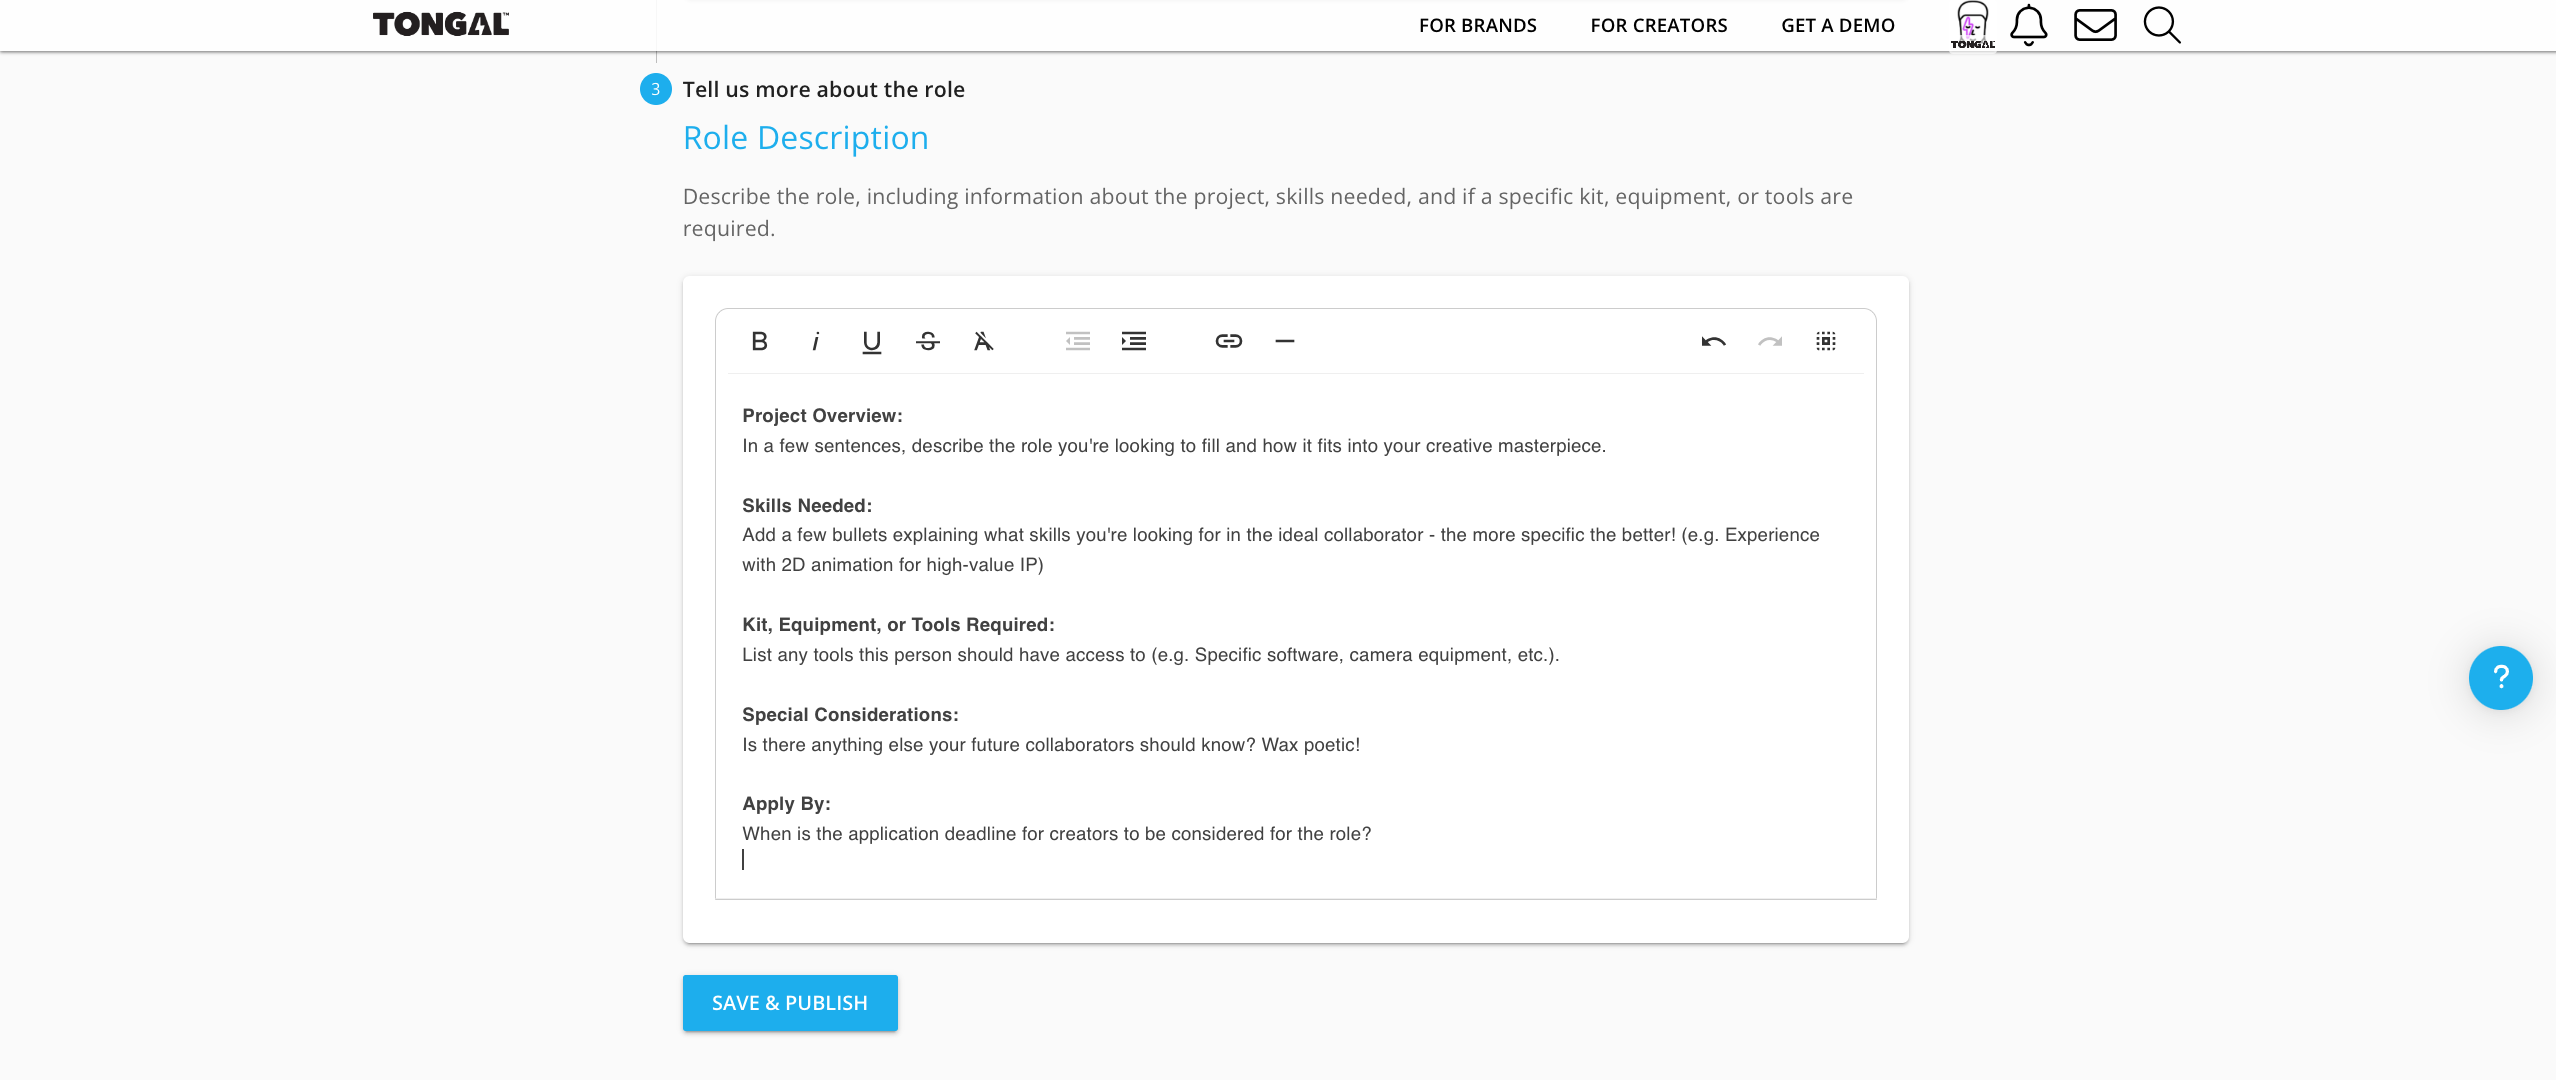Redo the last undone edit
This screenshot has height=1080, width=2556.
tap(1769, 341)
